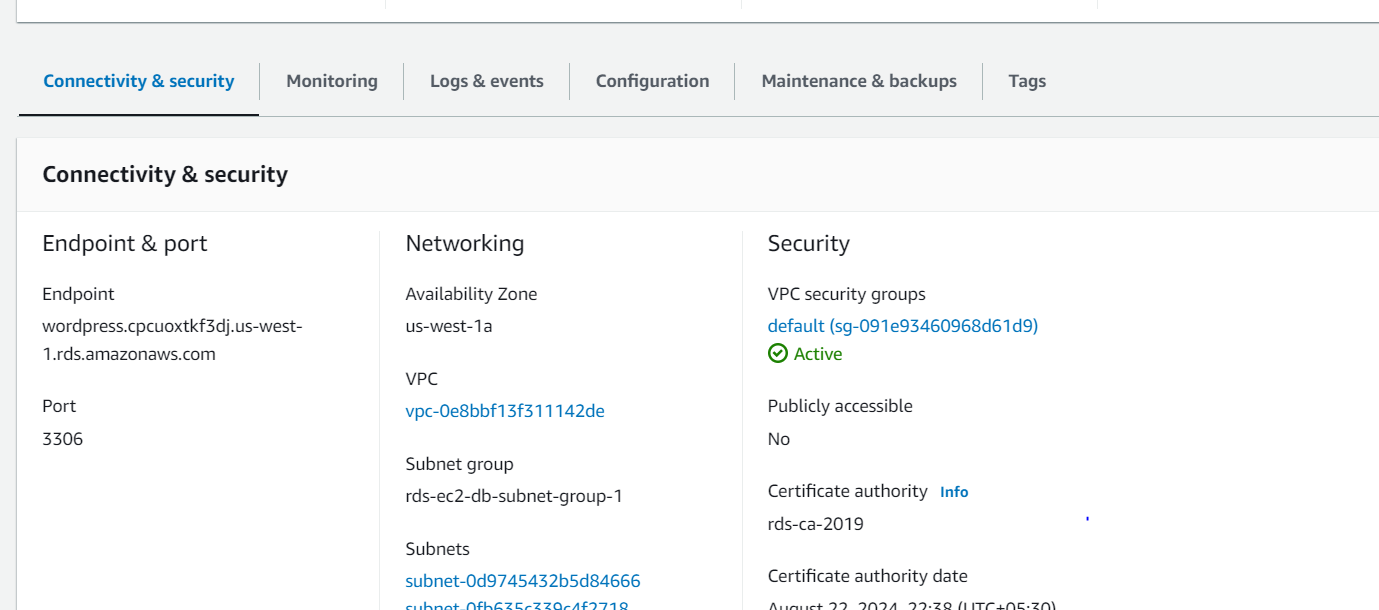
Task: Click the Networking section heading
Action: click(465, 244)
